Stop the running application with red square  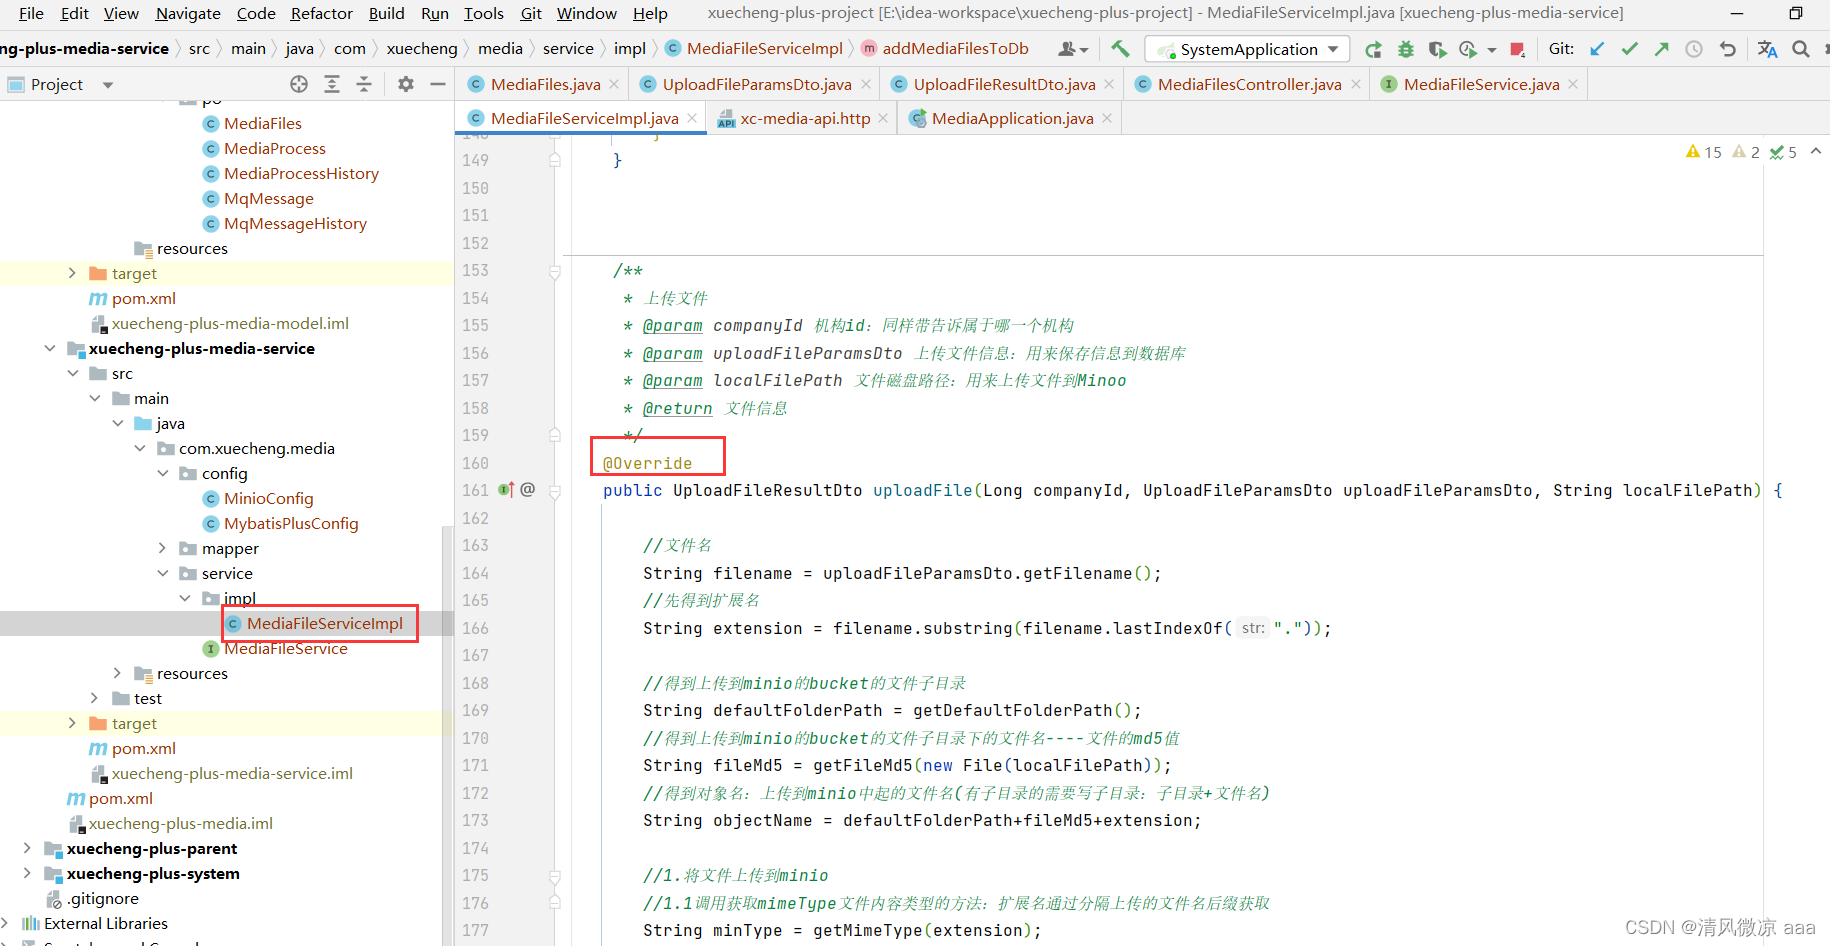click(x=1517, y=49)
